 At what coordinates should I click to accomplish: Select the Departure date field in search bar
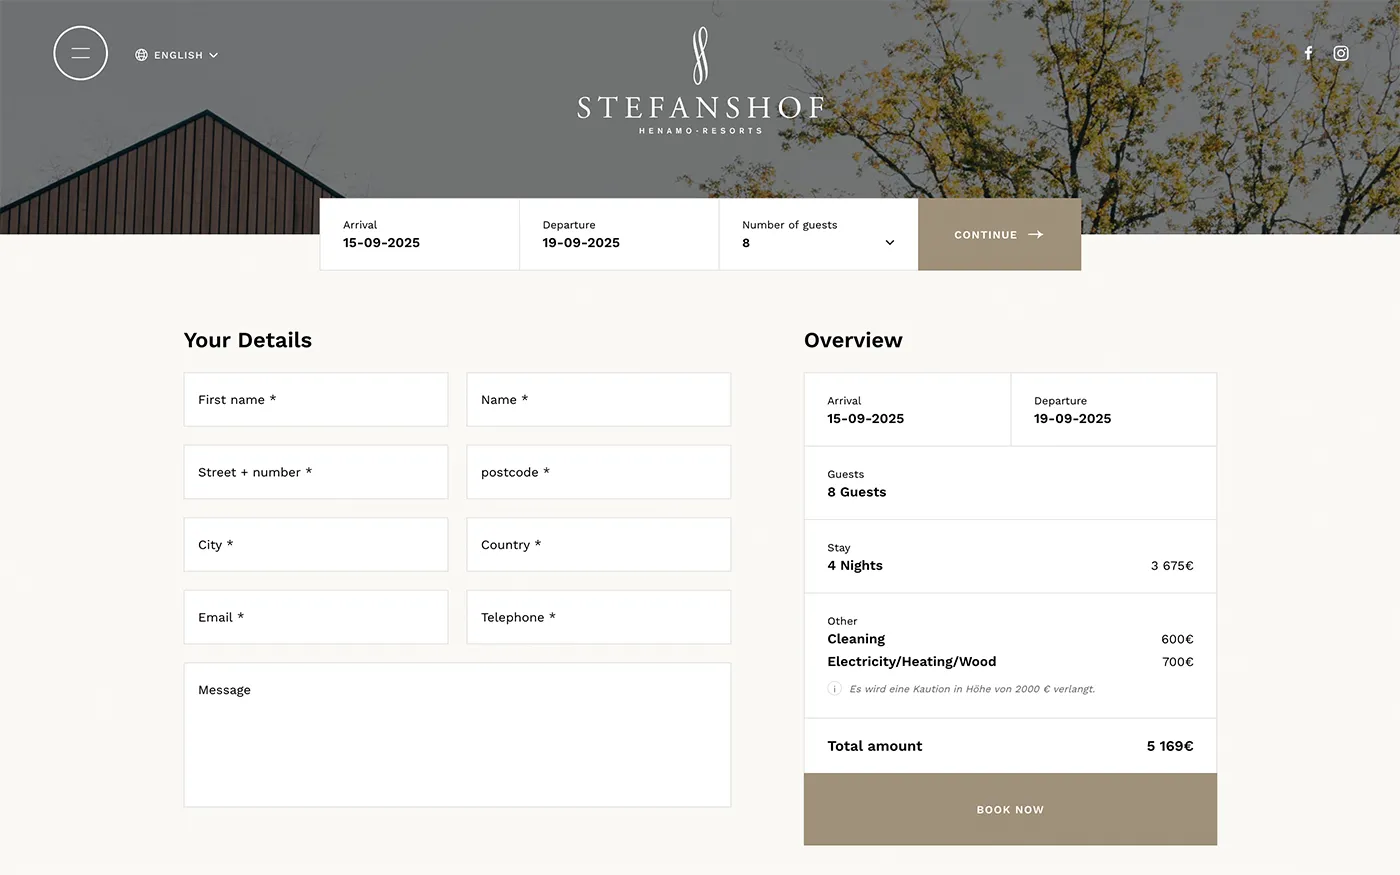618,235
